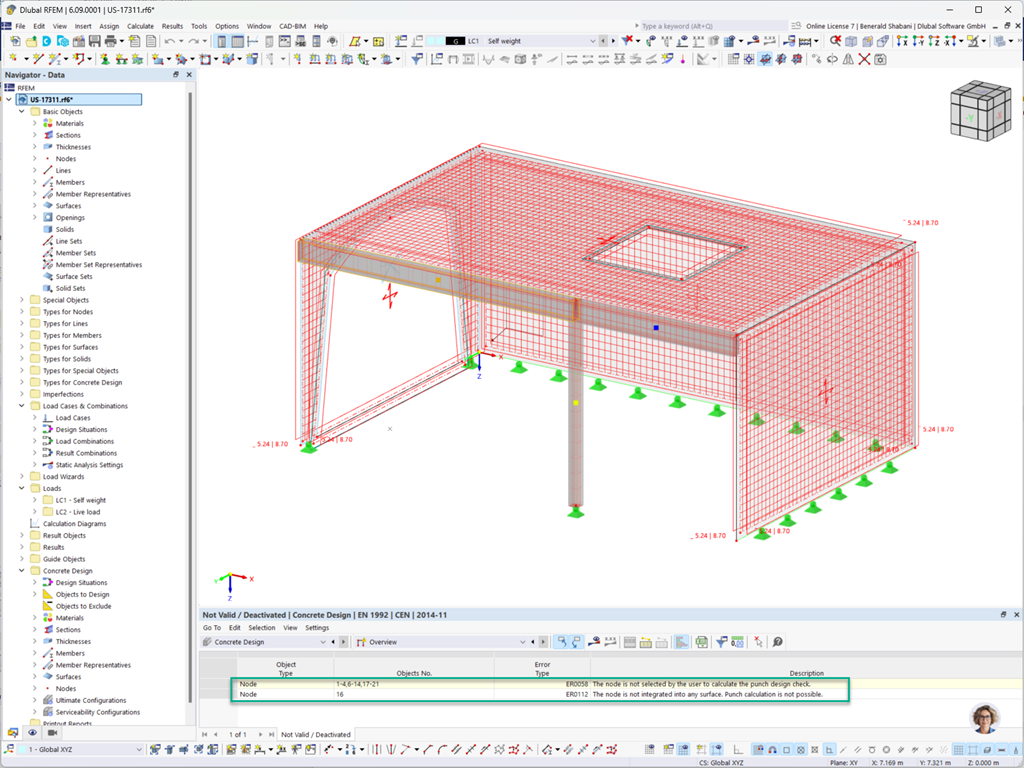
Task: Click the view in -Y direction icon
Action: 918,41
